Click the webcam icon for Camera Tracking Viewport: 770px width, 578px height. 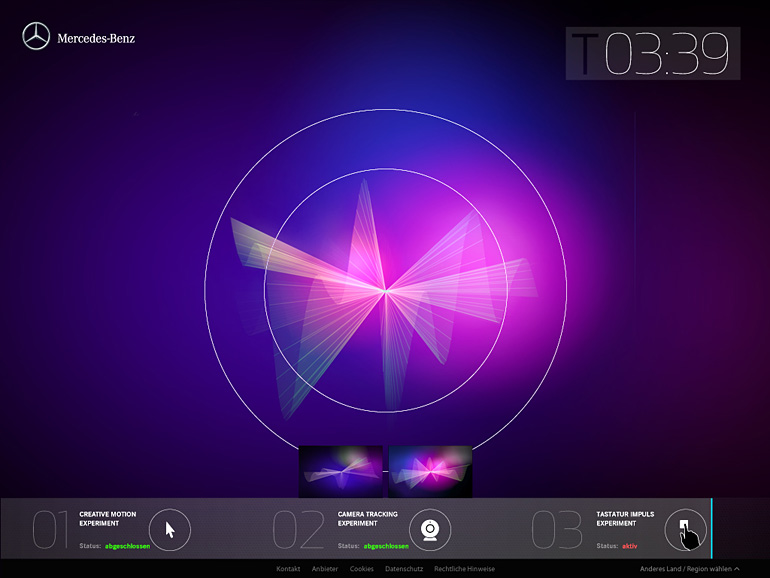429,530
